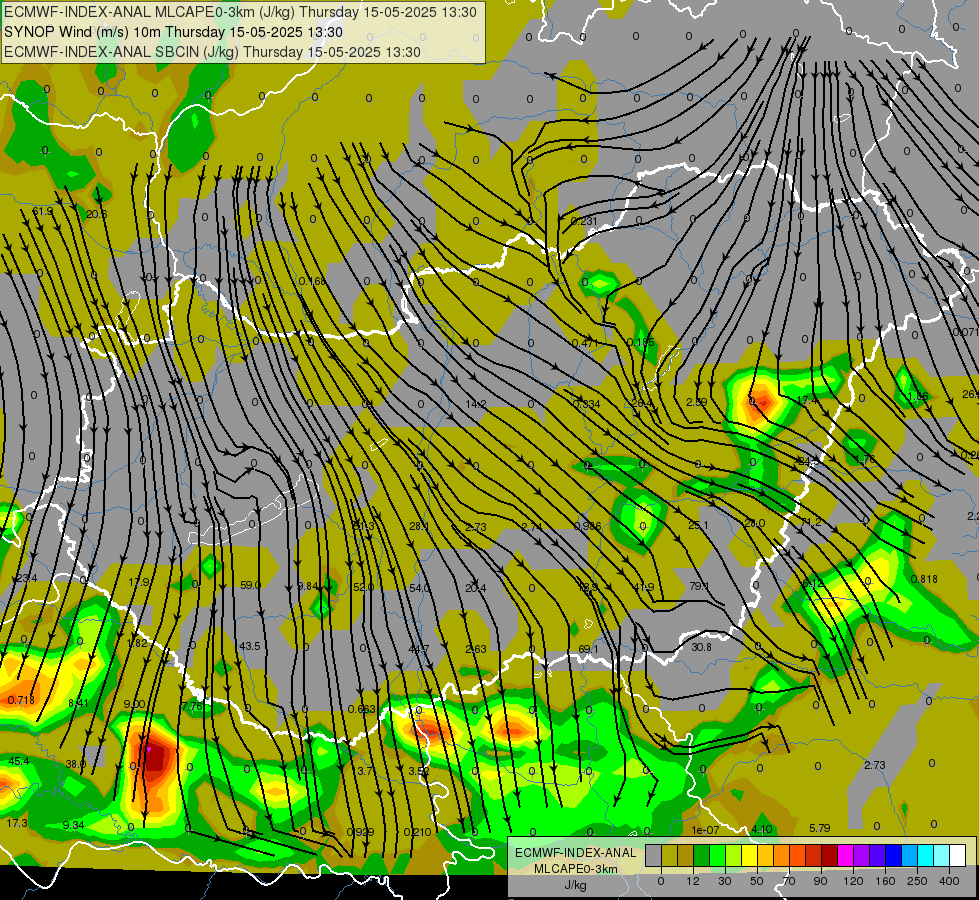Click the map value 0.663
The image size is (979, 900).
pyautogui.click(x=362, y=709)
